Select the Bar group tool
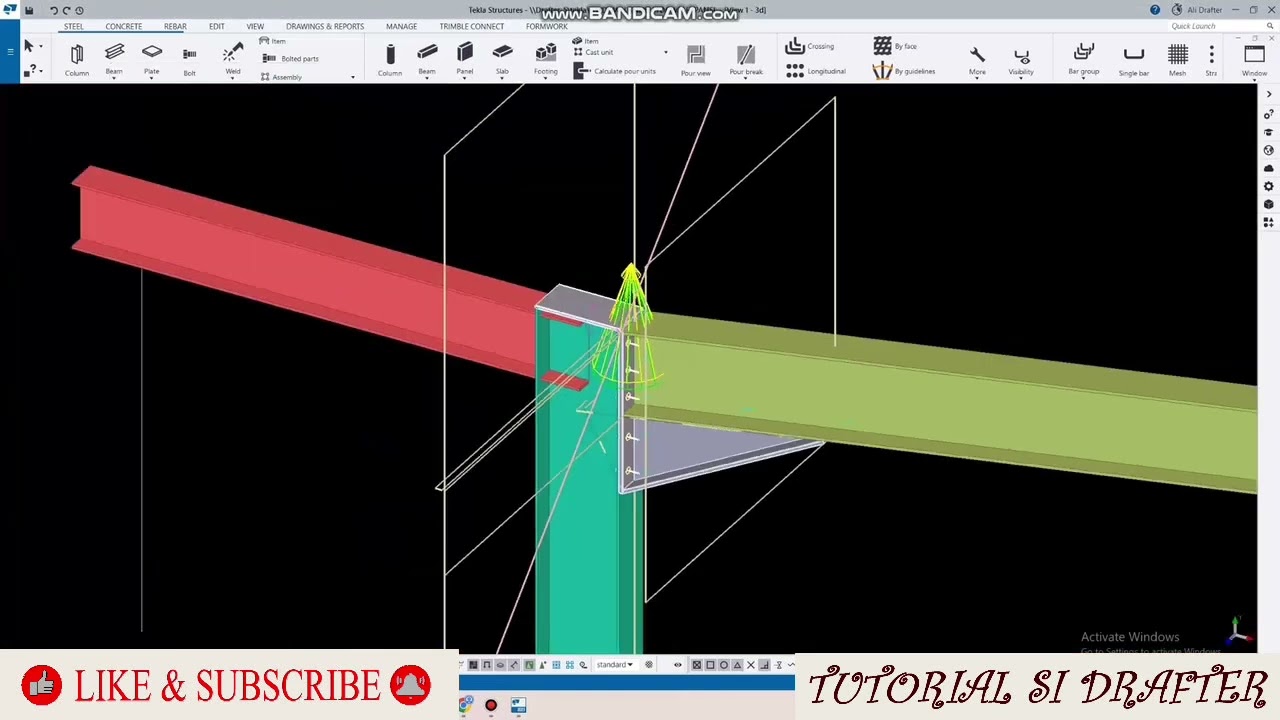The width and height of the screenshot is (1280, 720). coord(1083,59)
